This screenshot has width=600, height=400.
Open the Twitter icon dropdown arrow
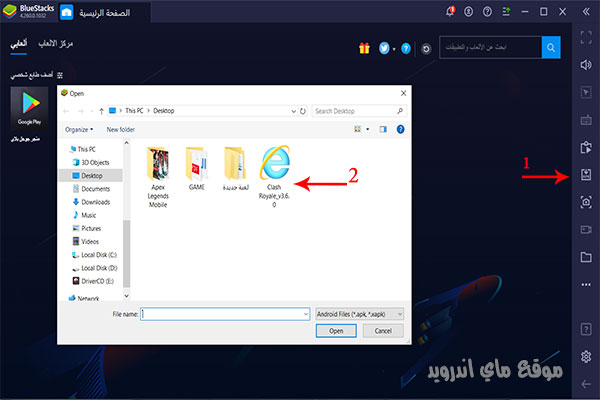(x=394, y=49)
